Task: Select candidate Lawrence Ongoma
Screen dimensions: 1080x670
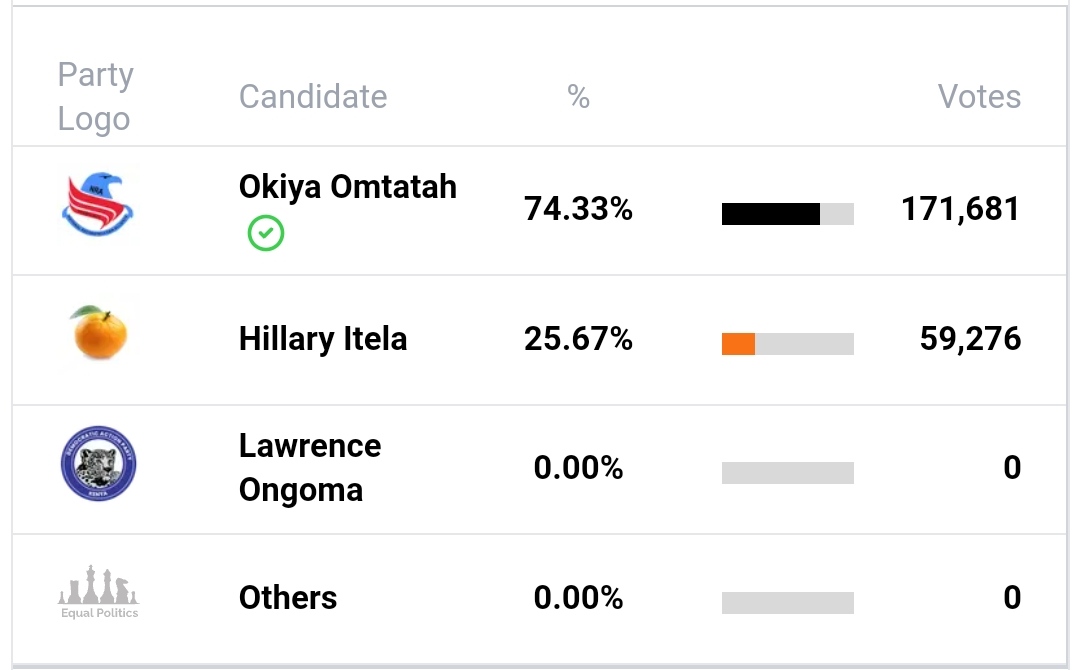Action: coord(309,467)
